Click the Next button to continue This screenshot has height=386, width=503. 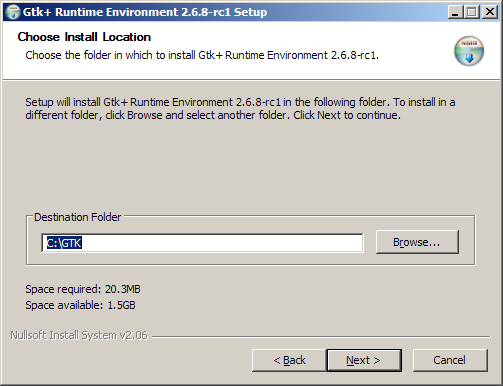click(364, 360)
